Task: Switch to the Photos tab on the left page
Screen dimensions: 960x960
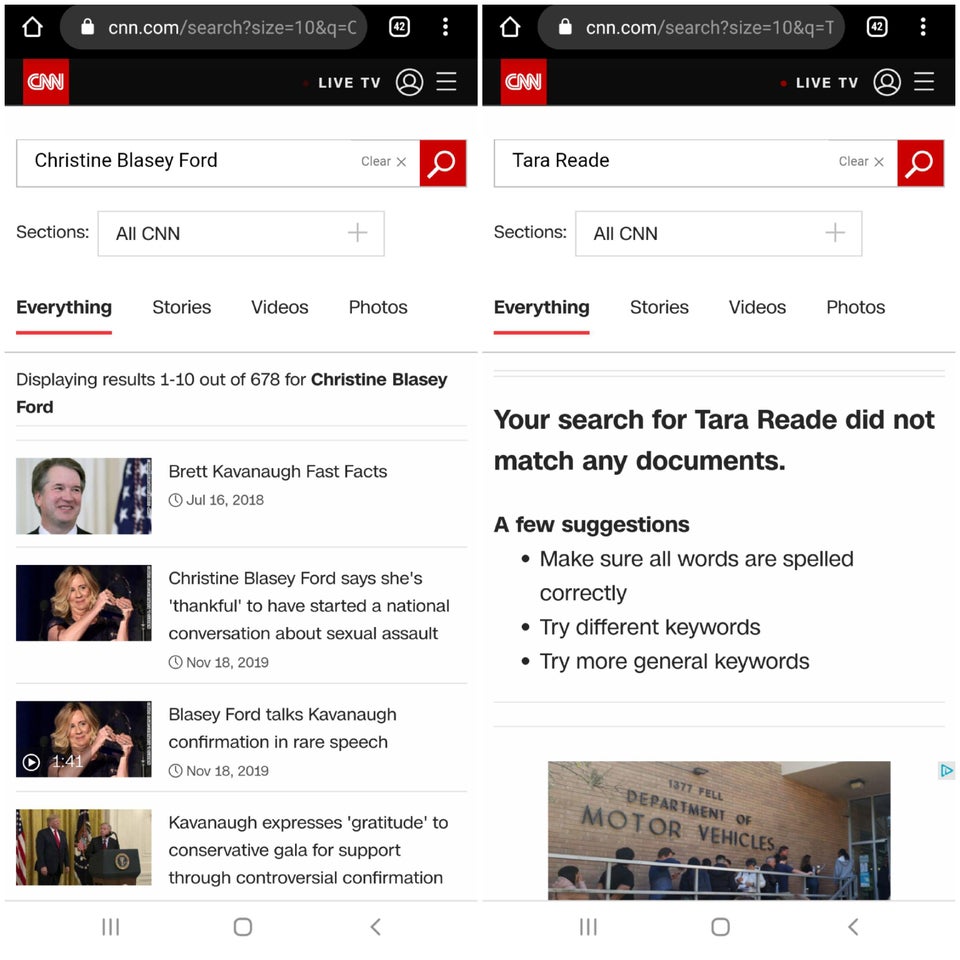Action: coord(378,307)
